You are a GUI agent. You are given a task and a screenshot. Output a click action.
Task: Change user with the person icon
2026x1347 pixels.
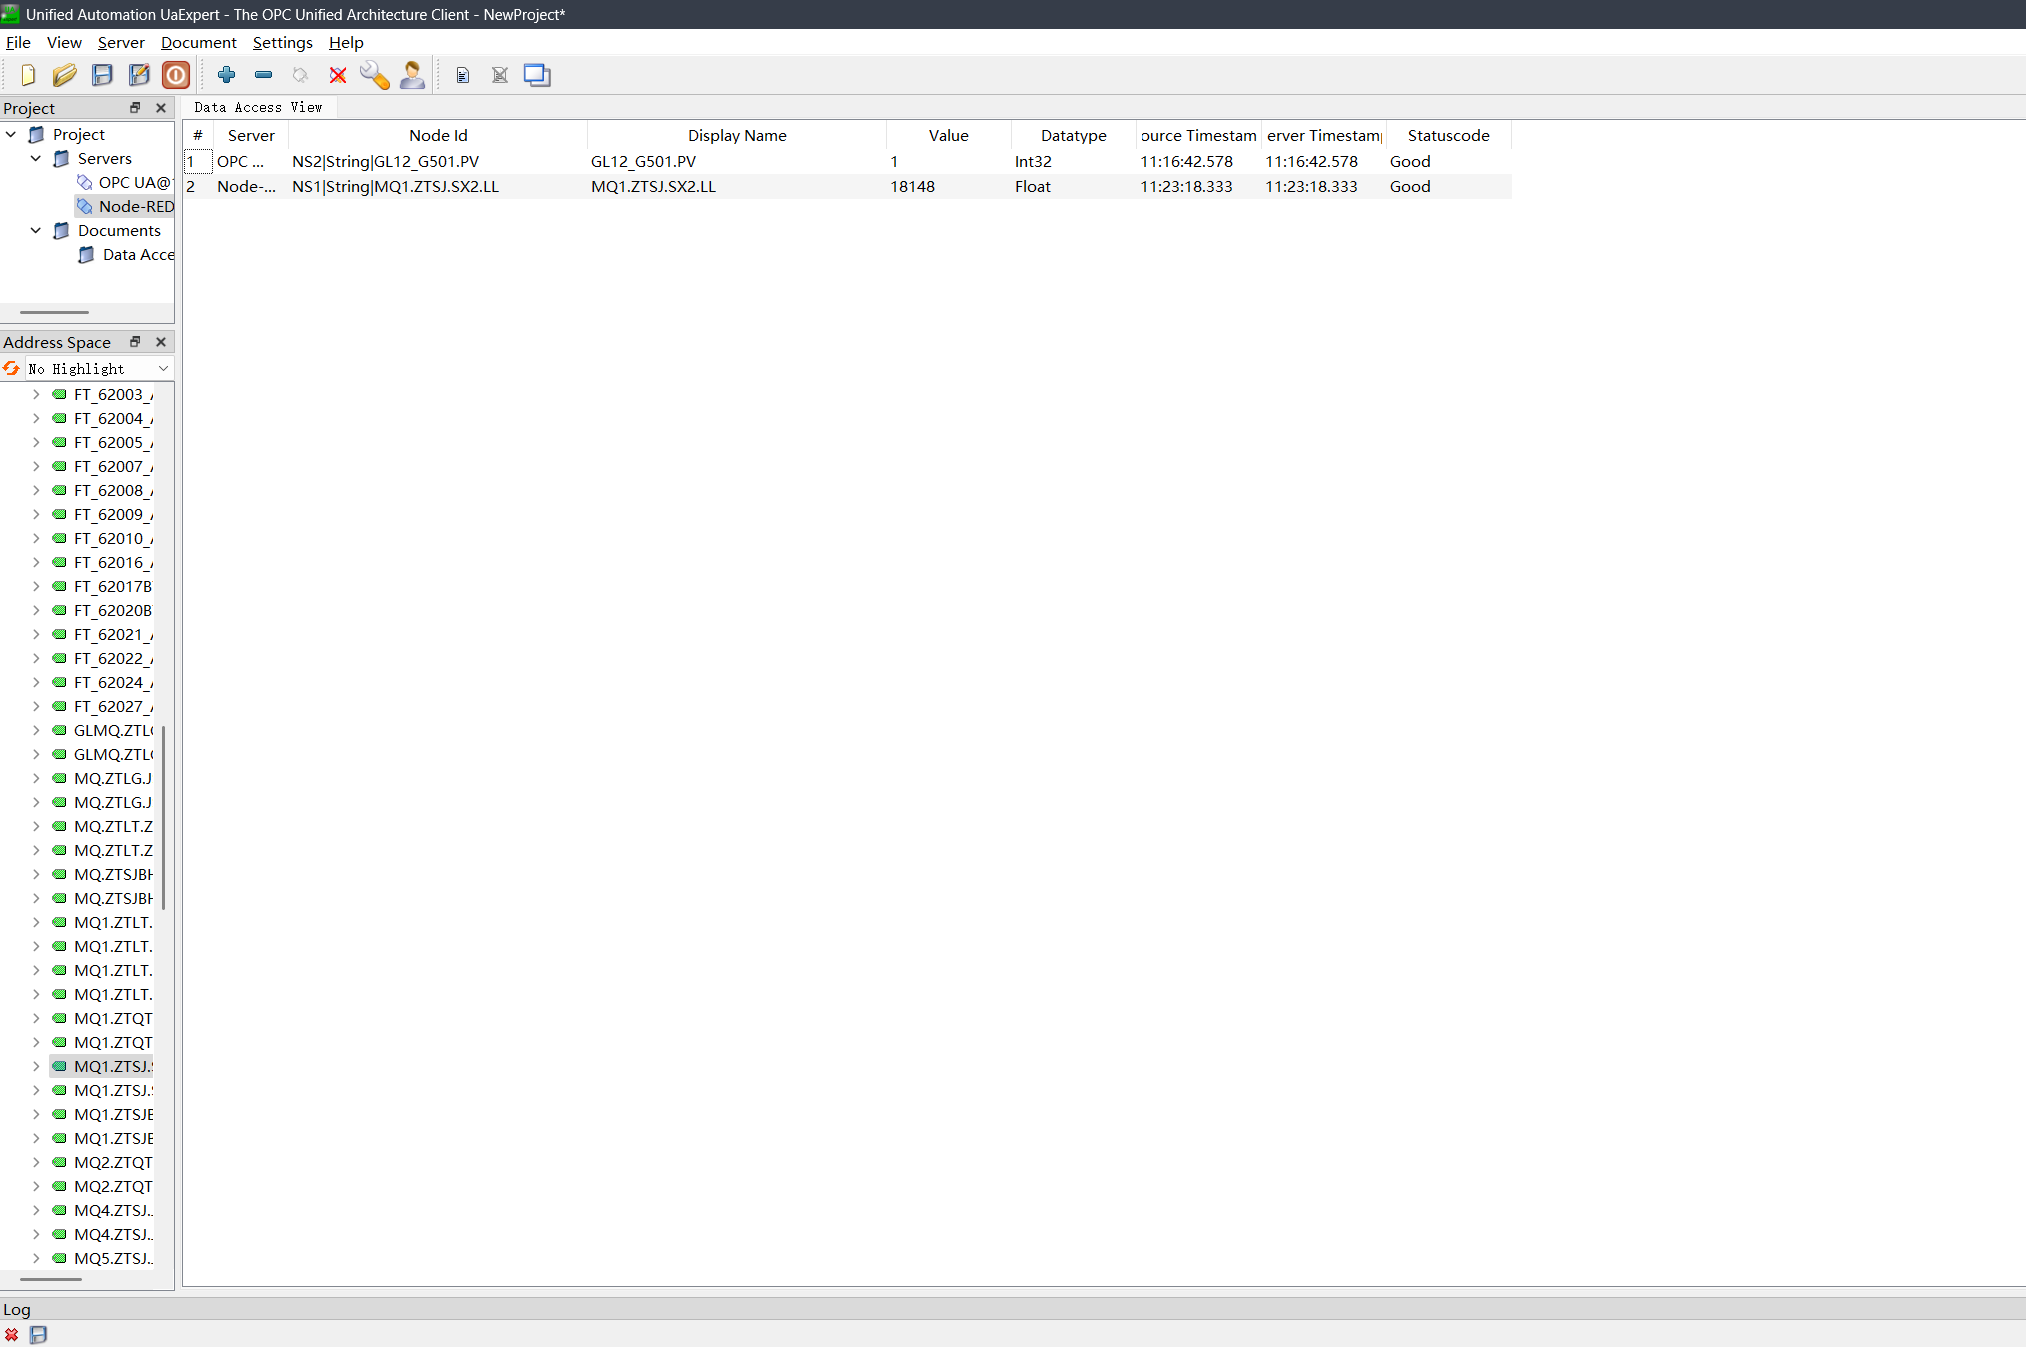tap(412, 75)
